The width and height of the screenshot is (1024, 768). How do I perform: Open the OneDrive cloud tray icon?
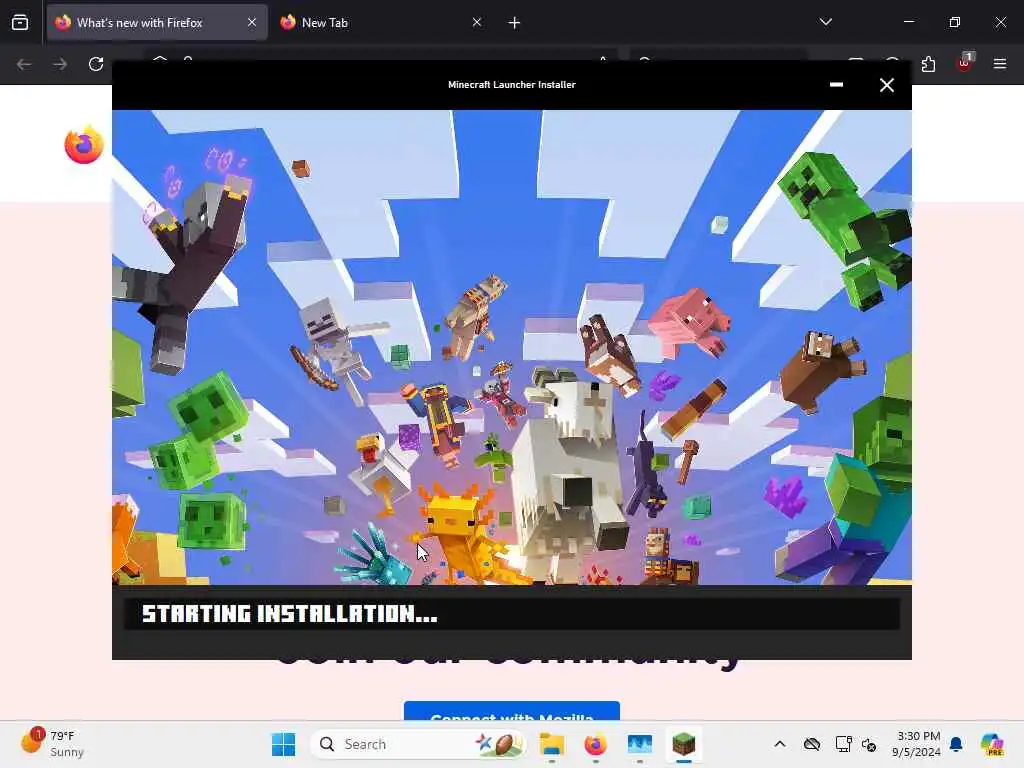coord(812,744)
